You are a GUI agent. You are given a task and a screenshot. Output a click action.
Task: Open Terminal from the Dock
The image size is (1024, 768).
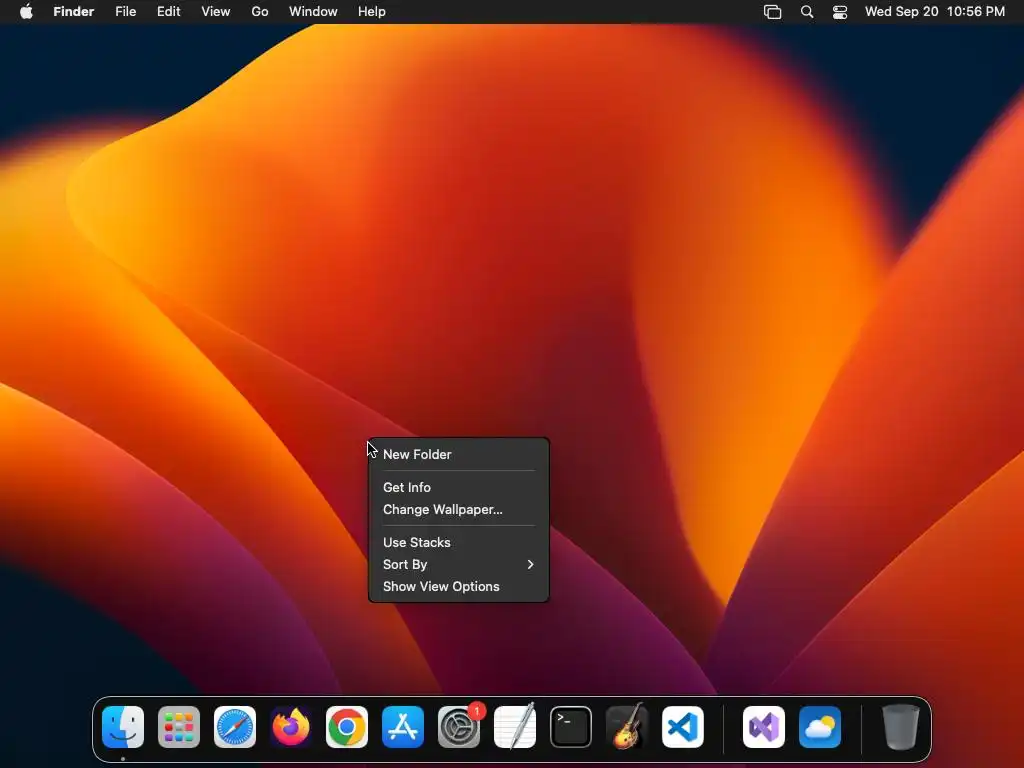(x=571, y=727)
